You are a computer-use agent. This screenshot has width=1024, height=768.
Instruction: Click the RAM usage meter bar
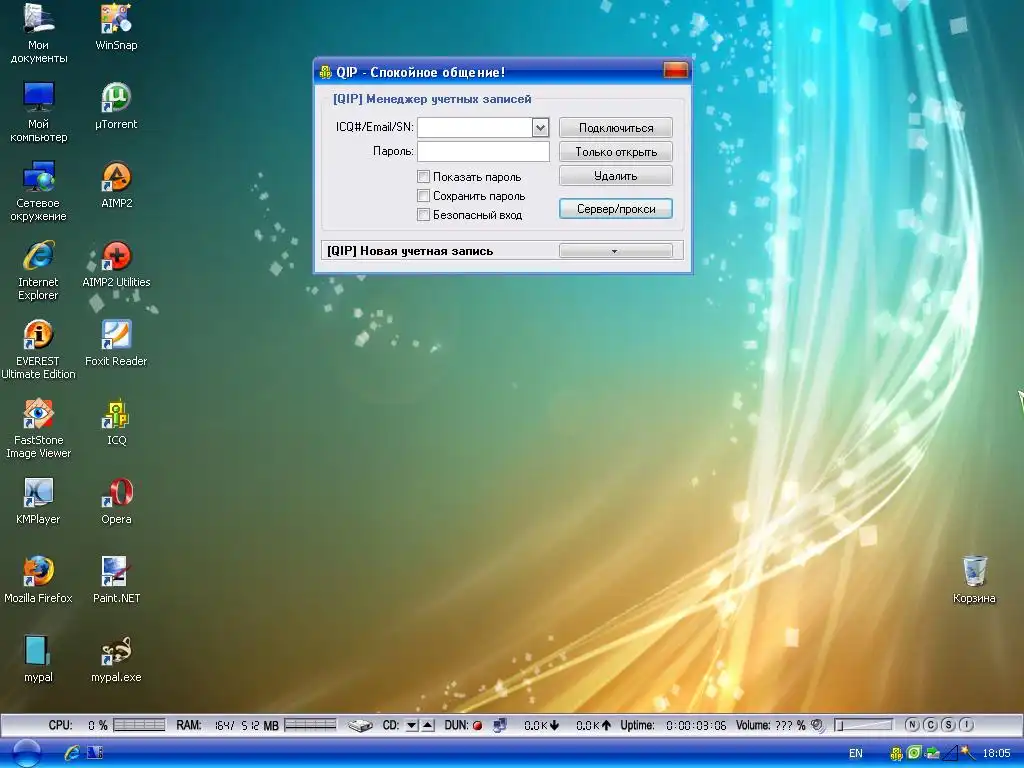pos(310,725)
